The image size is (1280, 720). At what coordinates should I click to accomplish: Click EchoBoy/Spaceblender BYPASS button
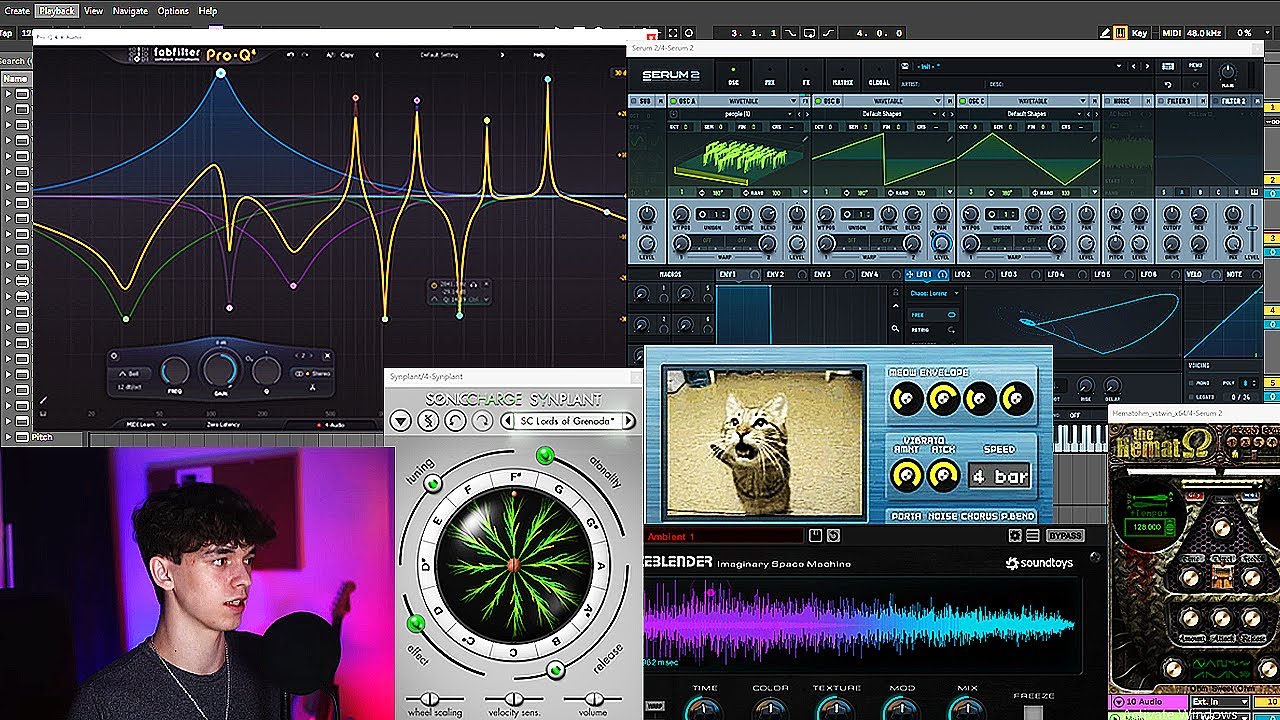[1065, 536]
